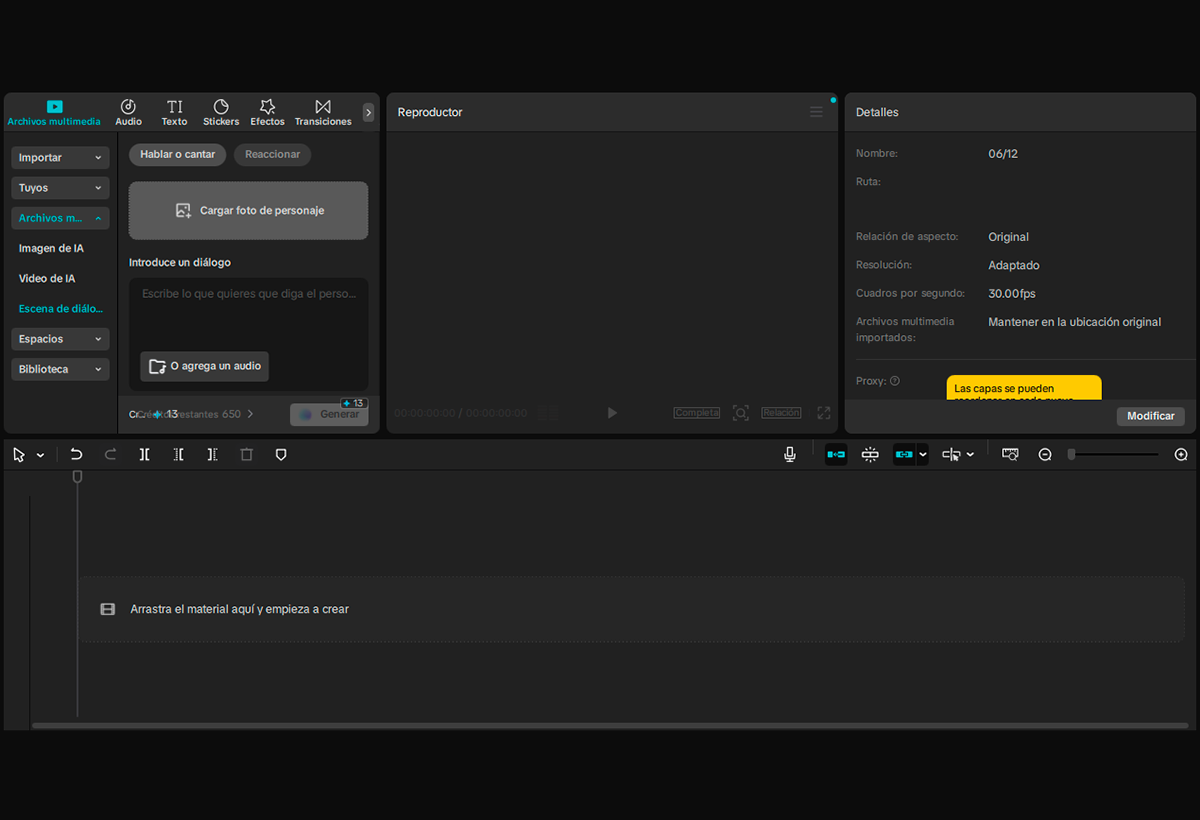This screenshot has height=820, width=1200.
Task: Switch to the Audio tab
Action: pos(128,112)
